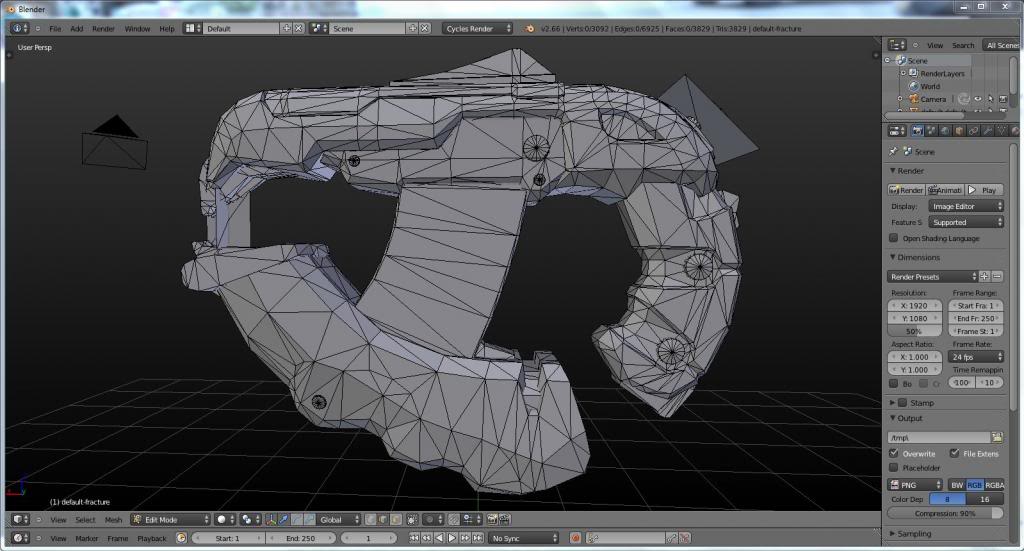Click the Play rendered animation button
Image resolution: width=1024 pixels, height=551 pixels.
tap(984, 190)
